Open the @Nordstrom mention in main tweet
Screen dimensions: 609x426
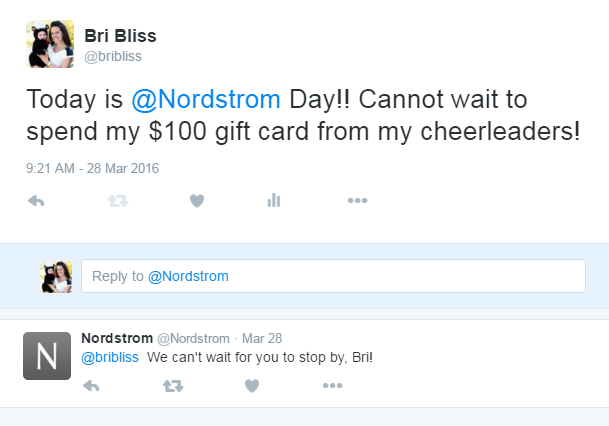207,100
